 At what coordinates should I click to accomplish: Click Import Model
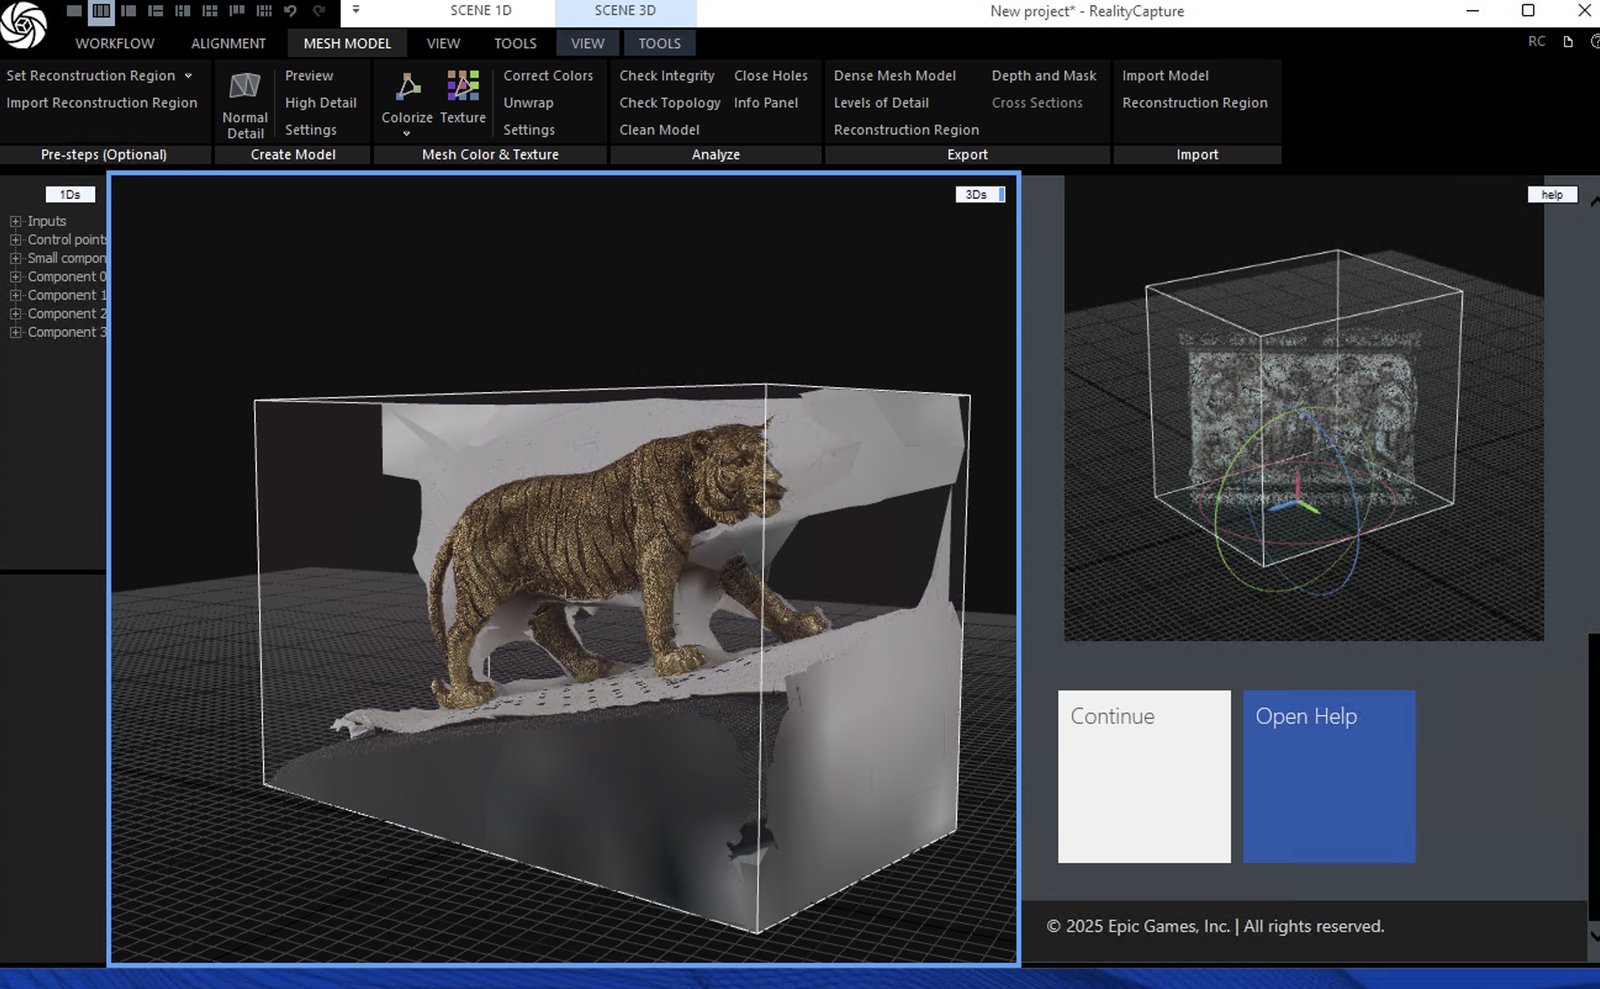(x=1165, y=76)
